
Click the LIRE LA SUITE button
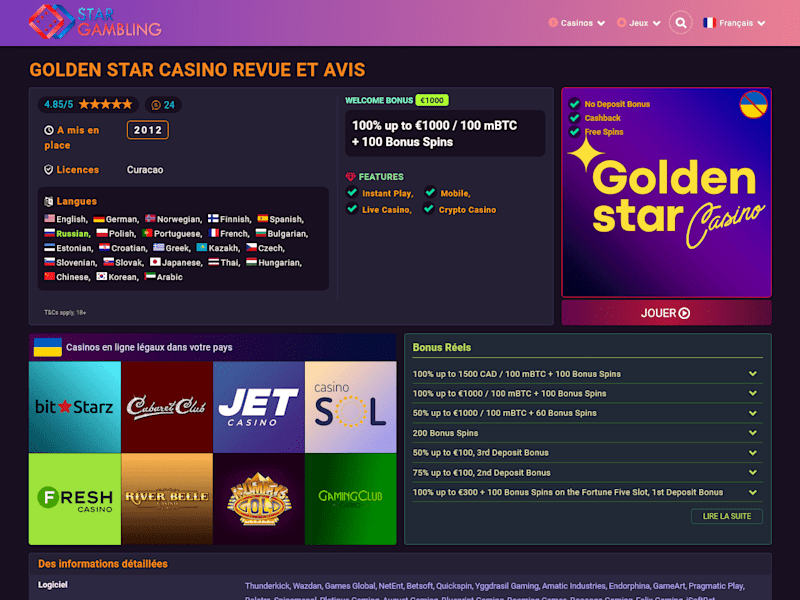(727, 516)
